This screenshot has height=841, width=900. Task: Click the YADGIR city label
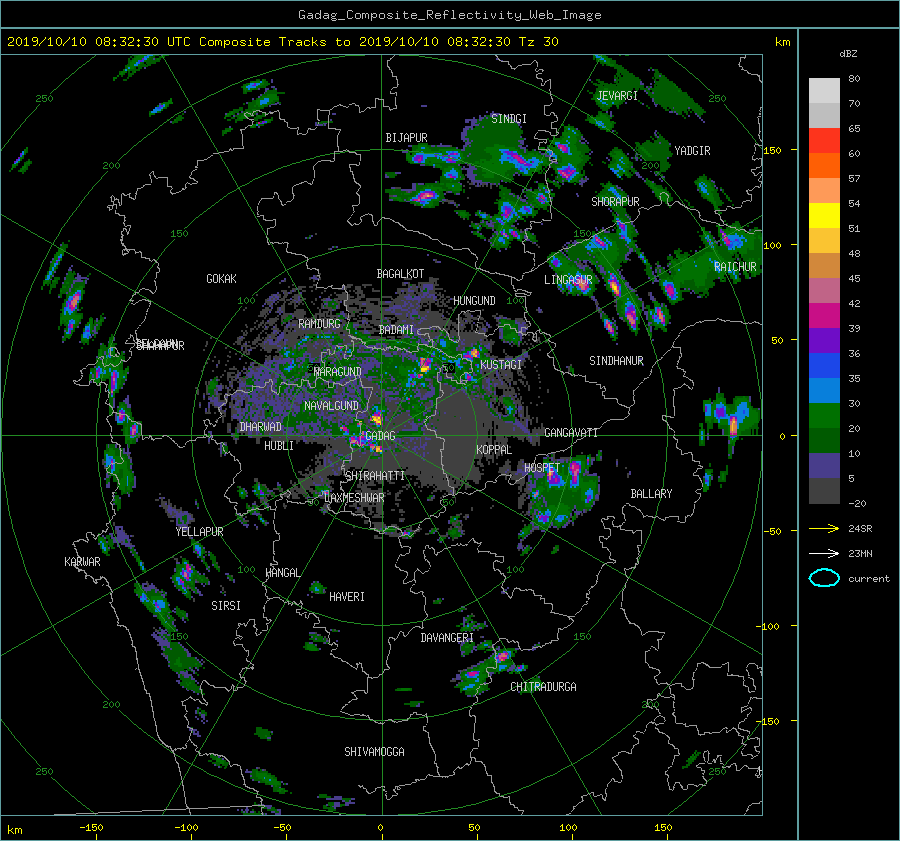692,151
